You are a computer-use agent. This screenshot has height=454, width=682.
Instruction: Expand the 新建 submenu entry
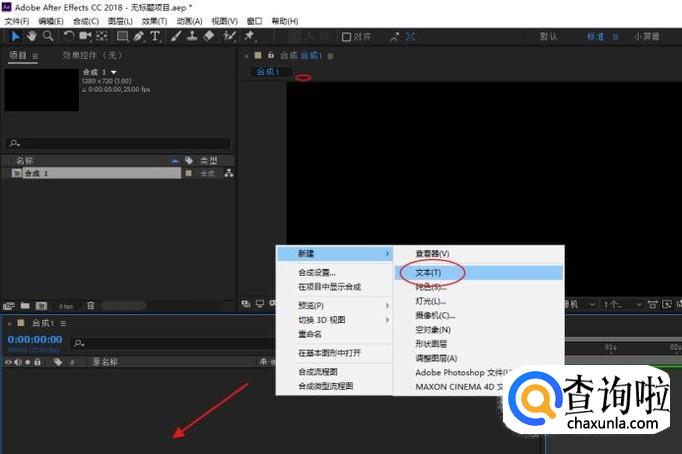[333, 254]
